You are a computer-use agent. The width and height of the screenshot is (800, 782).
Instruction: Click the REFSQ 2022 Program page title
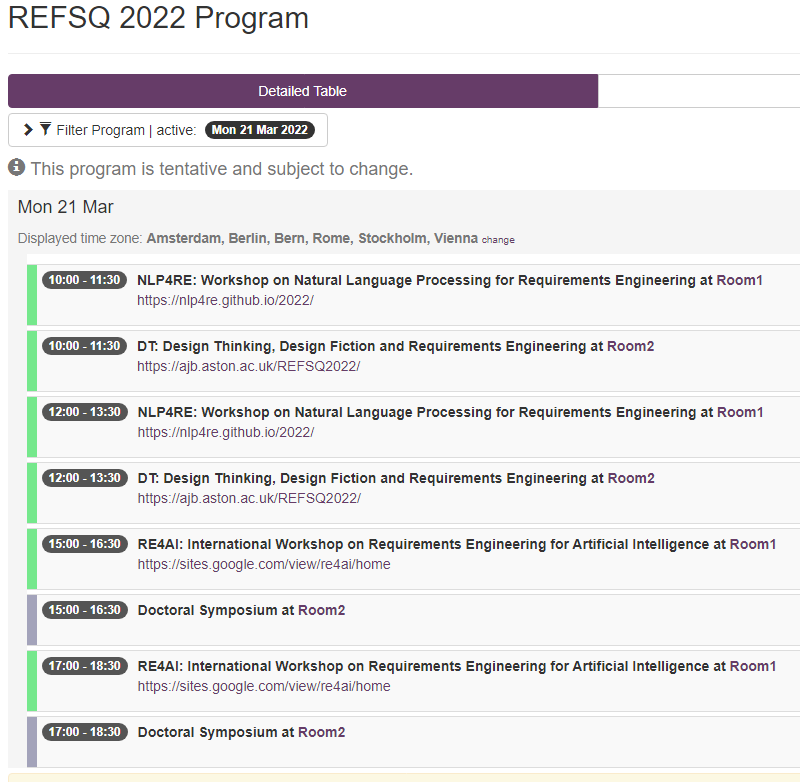158,17
